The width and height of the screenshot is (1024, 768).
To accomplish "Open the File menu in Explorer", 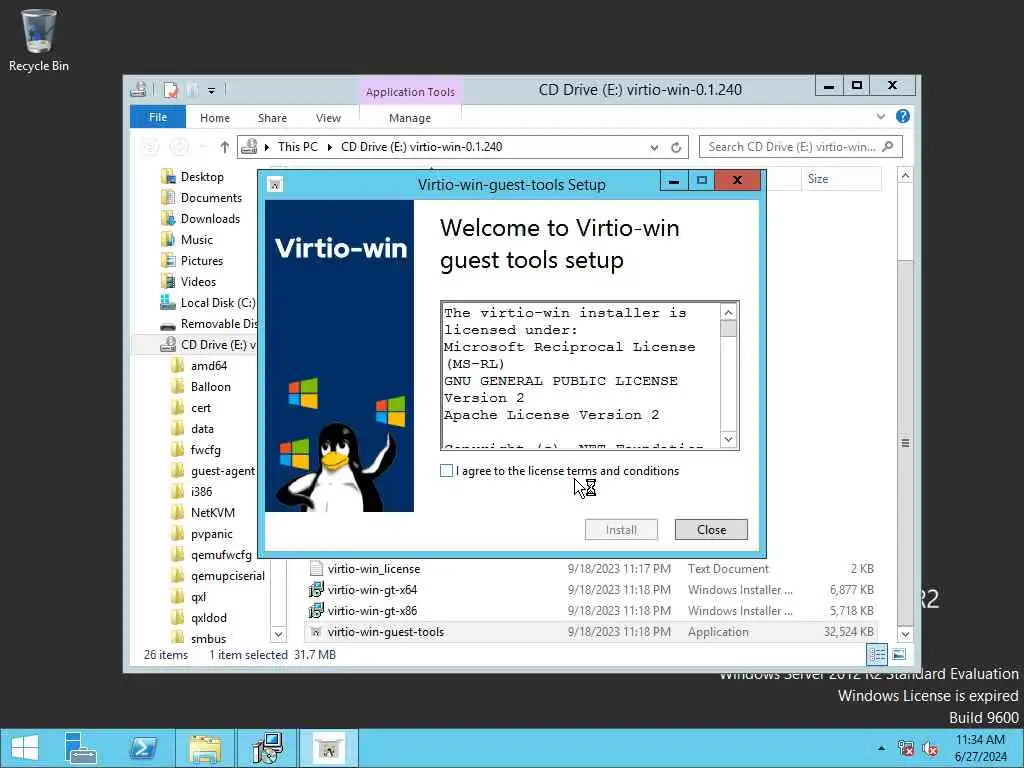I will (158, 118).
